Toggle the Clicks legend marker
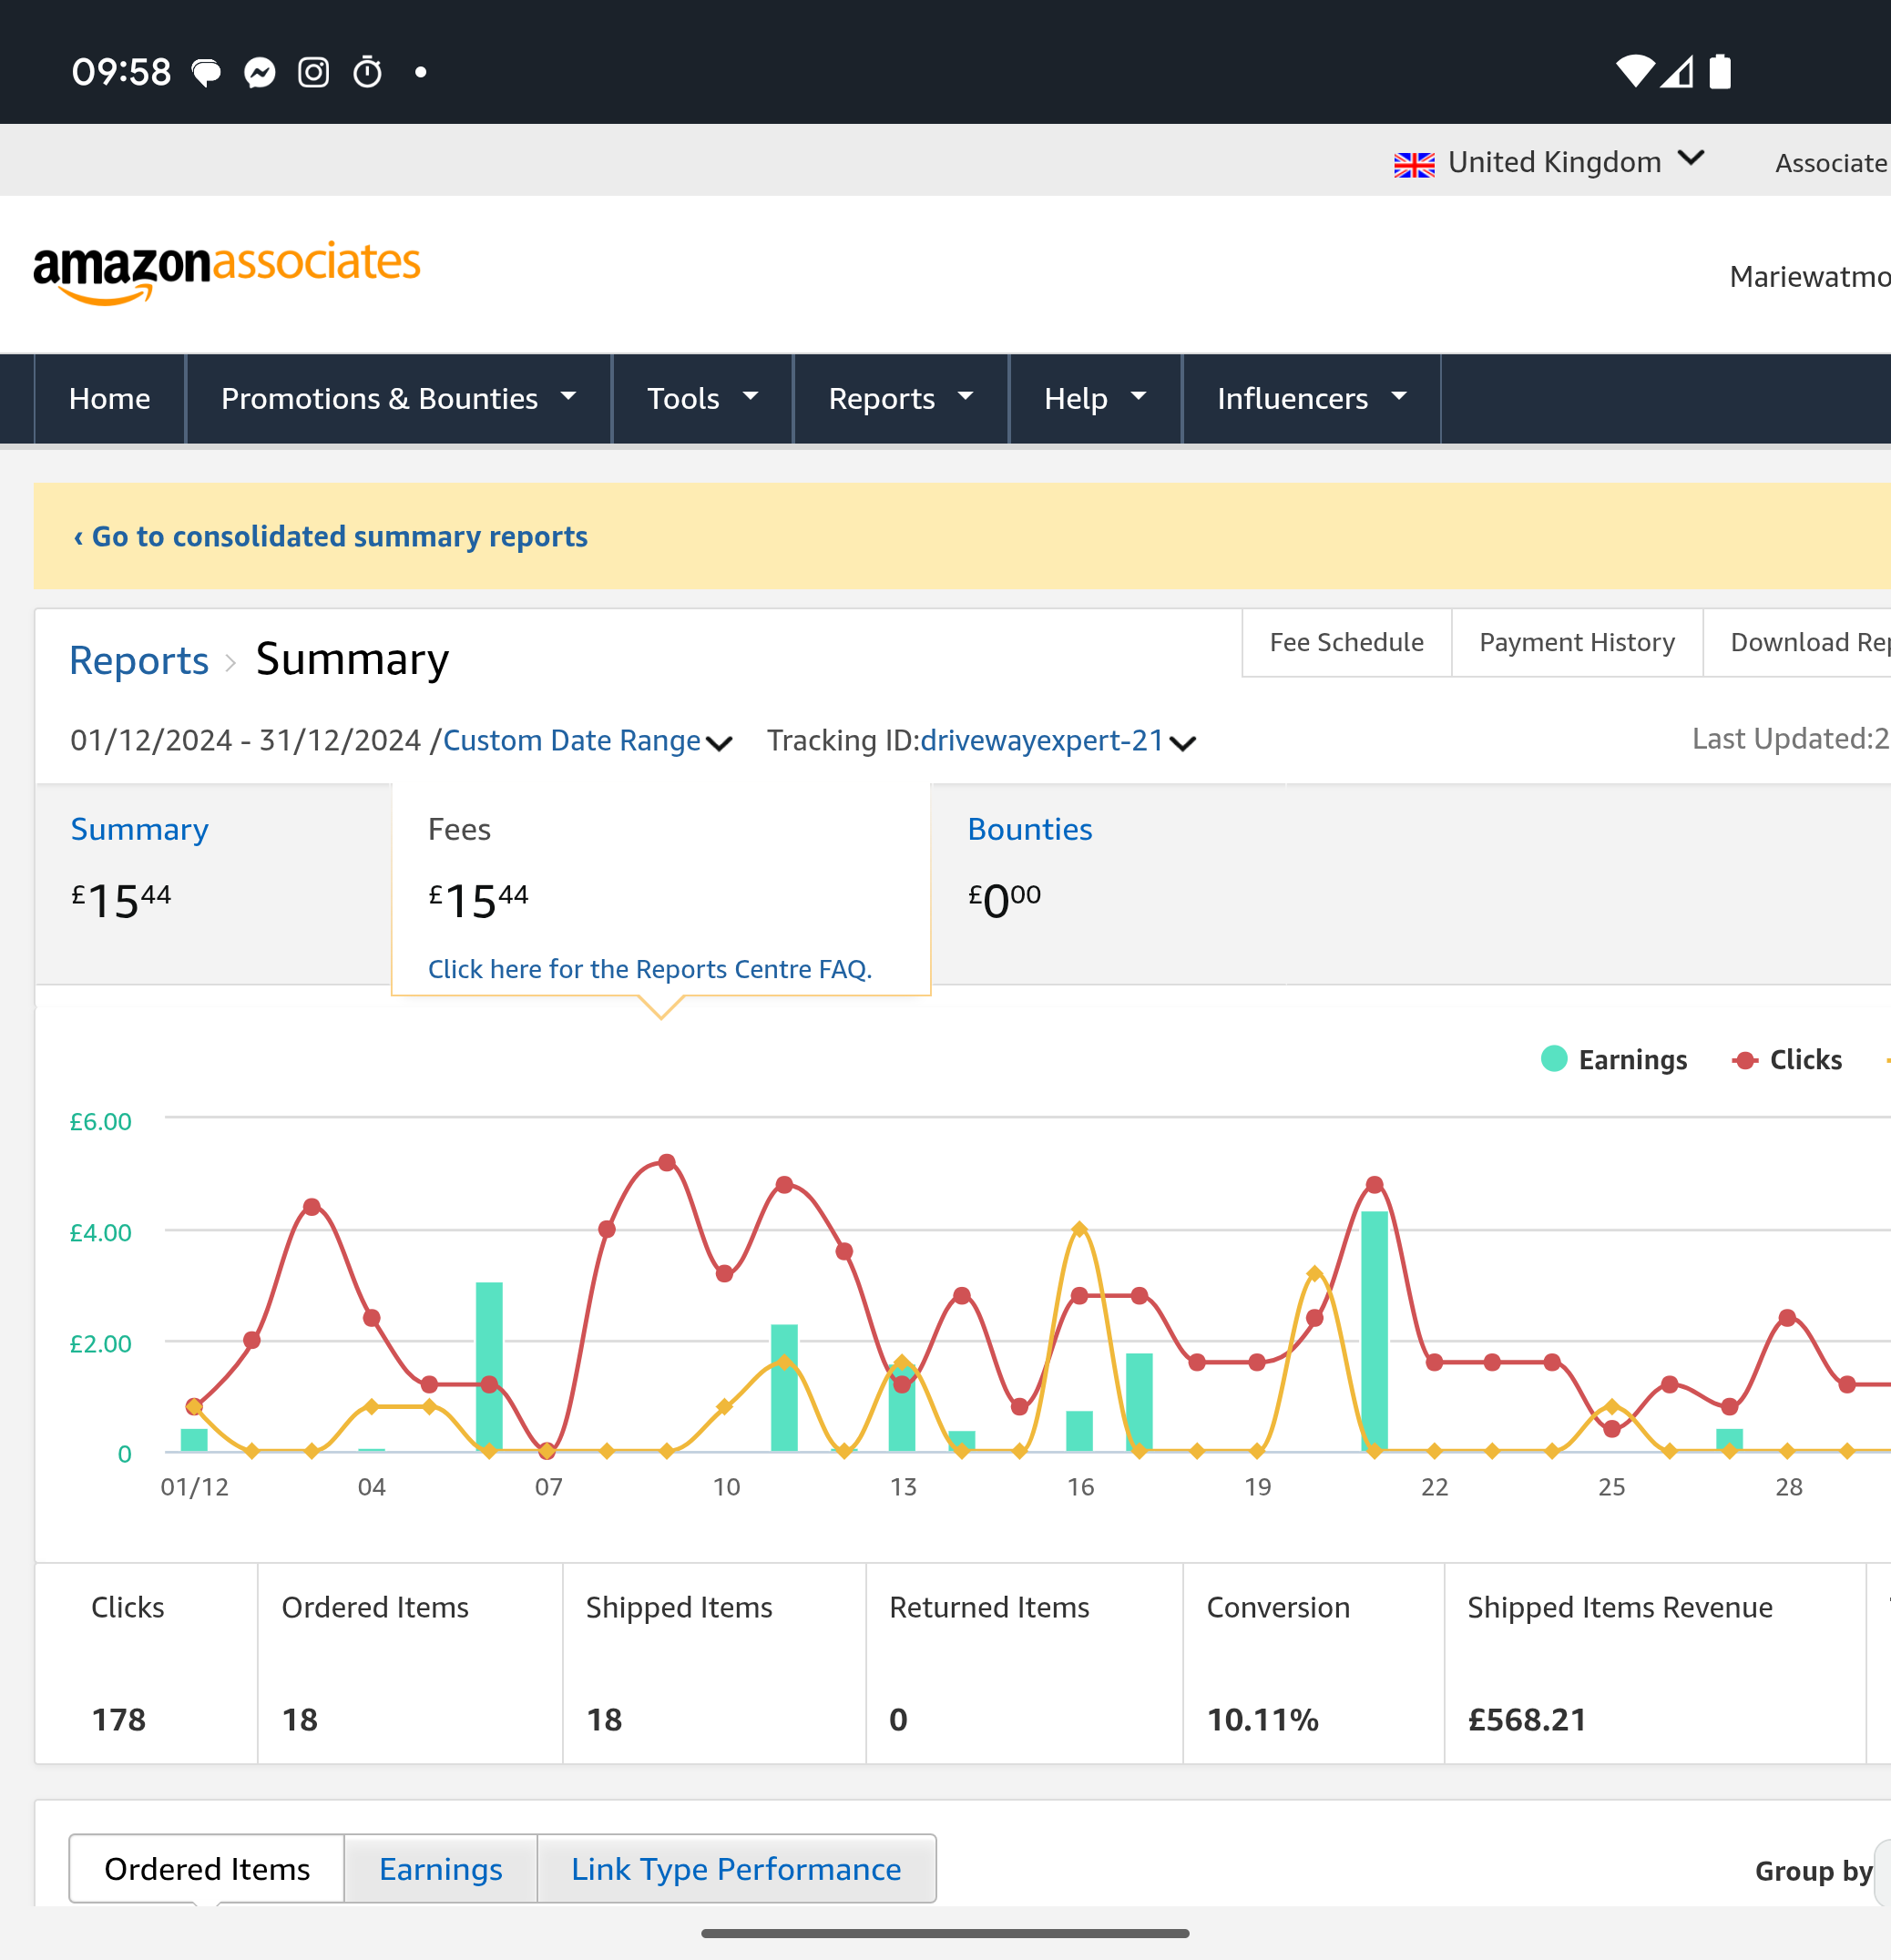Screen dimensions: 1891x1960 click(x=1745, y=1060)
